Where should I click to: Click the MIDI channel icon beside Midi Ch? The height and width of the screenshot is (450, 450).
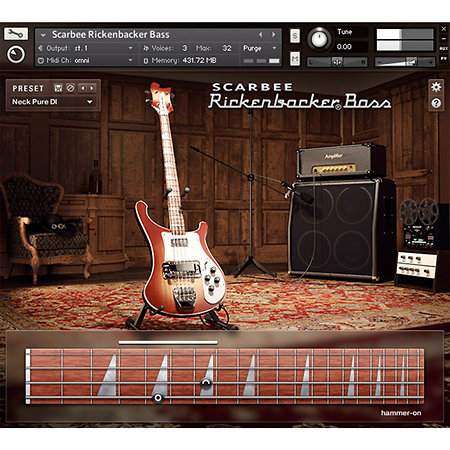41,61
